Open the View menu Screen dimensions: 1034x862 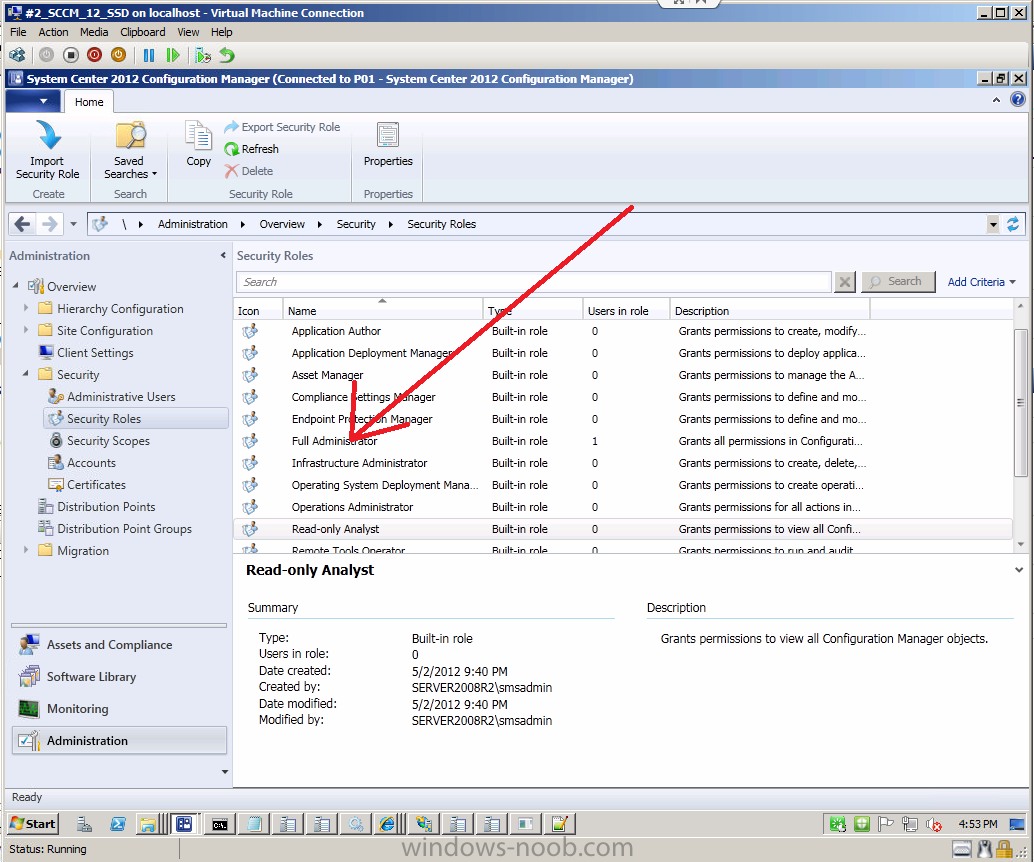click(x=188, y=32)
